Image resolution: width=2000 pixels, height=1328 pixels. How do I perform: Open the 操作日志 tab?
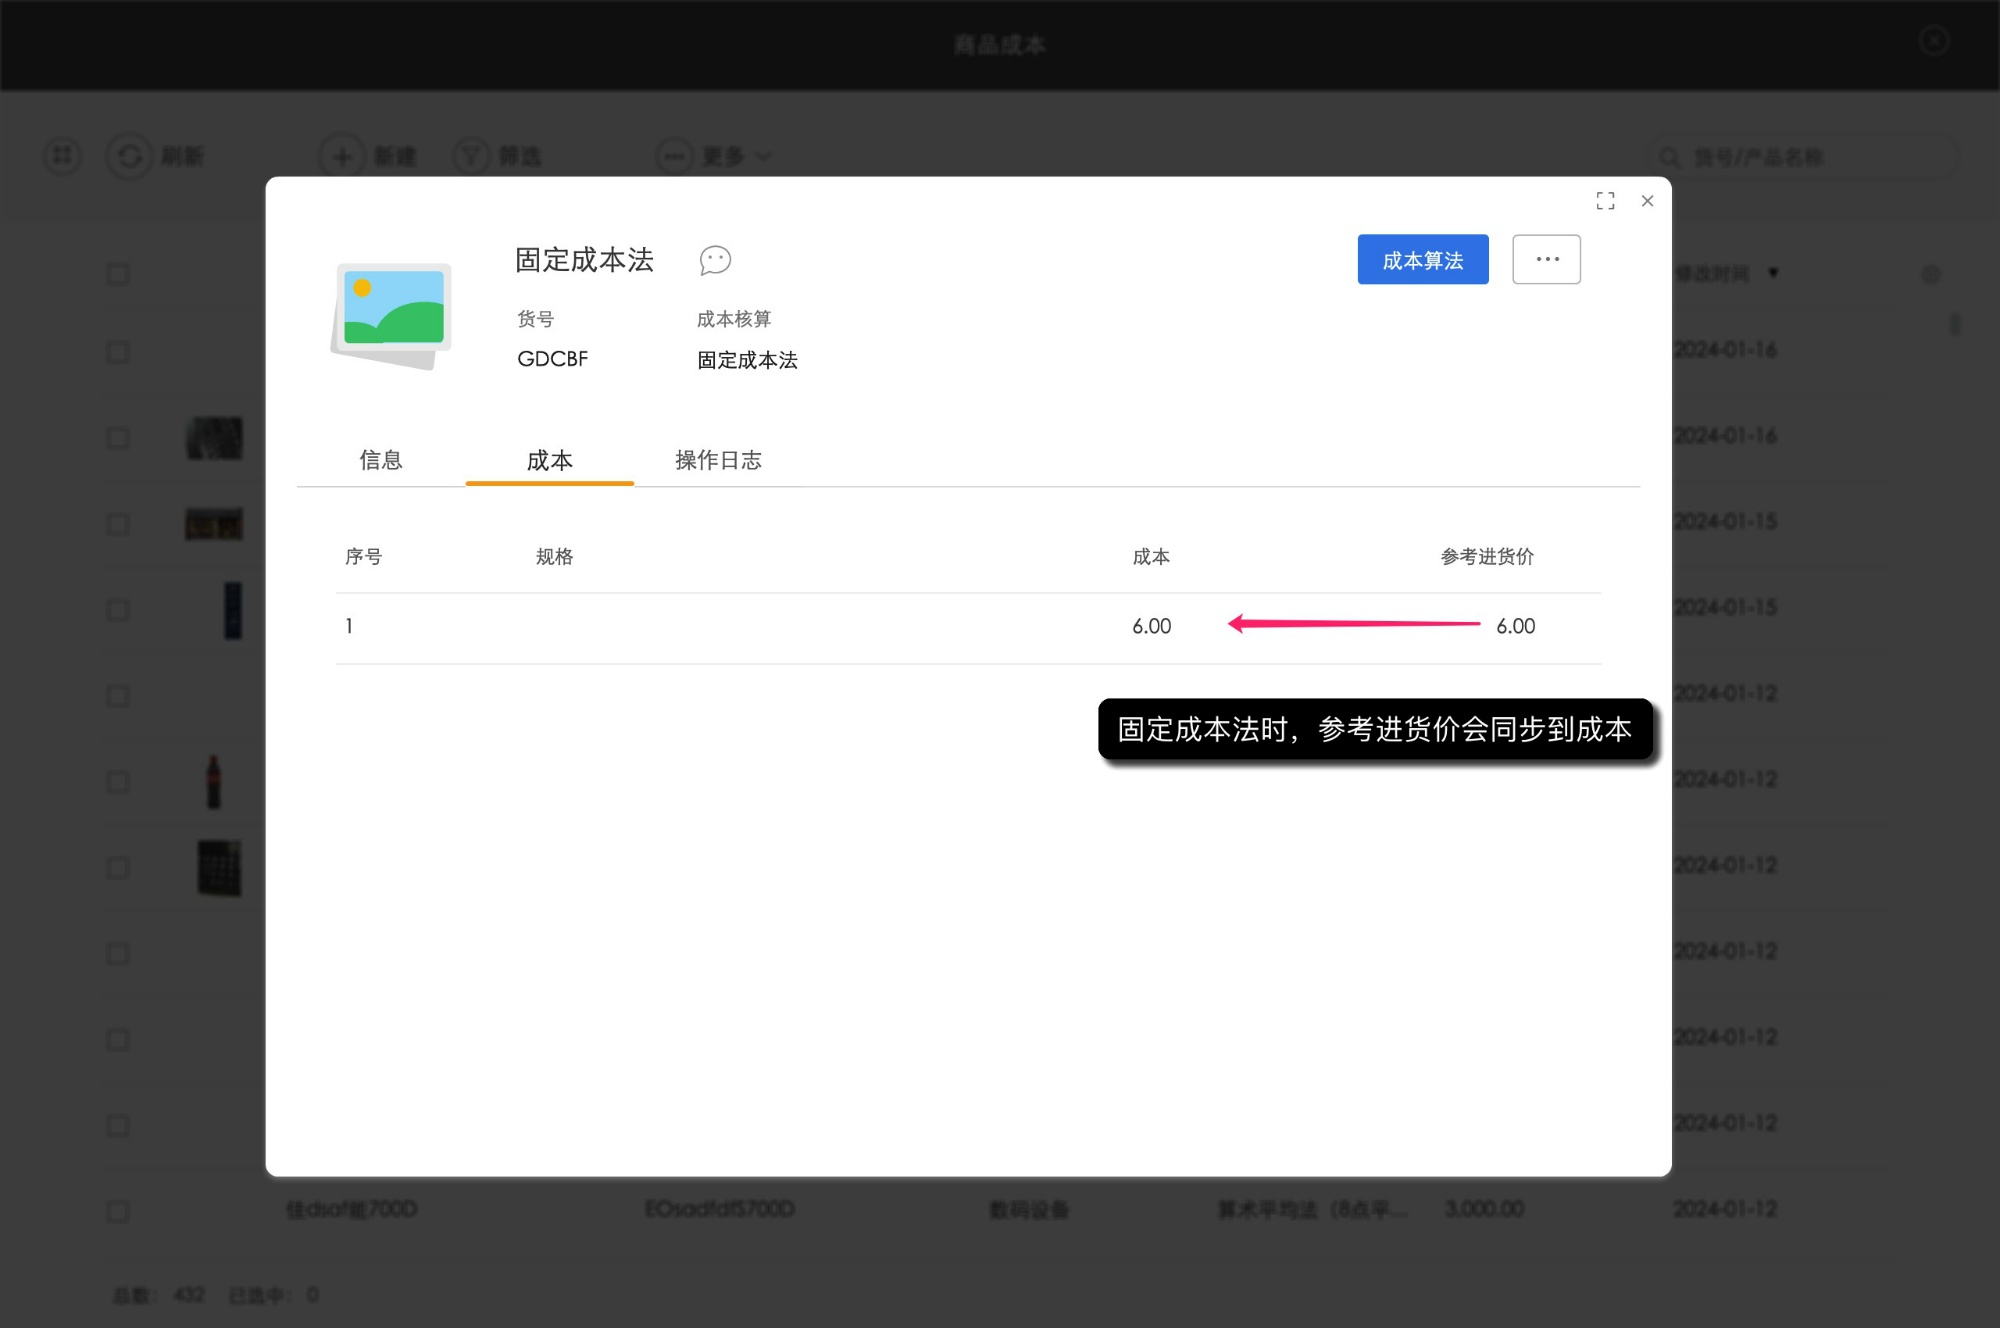point(718,460)
